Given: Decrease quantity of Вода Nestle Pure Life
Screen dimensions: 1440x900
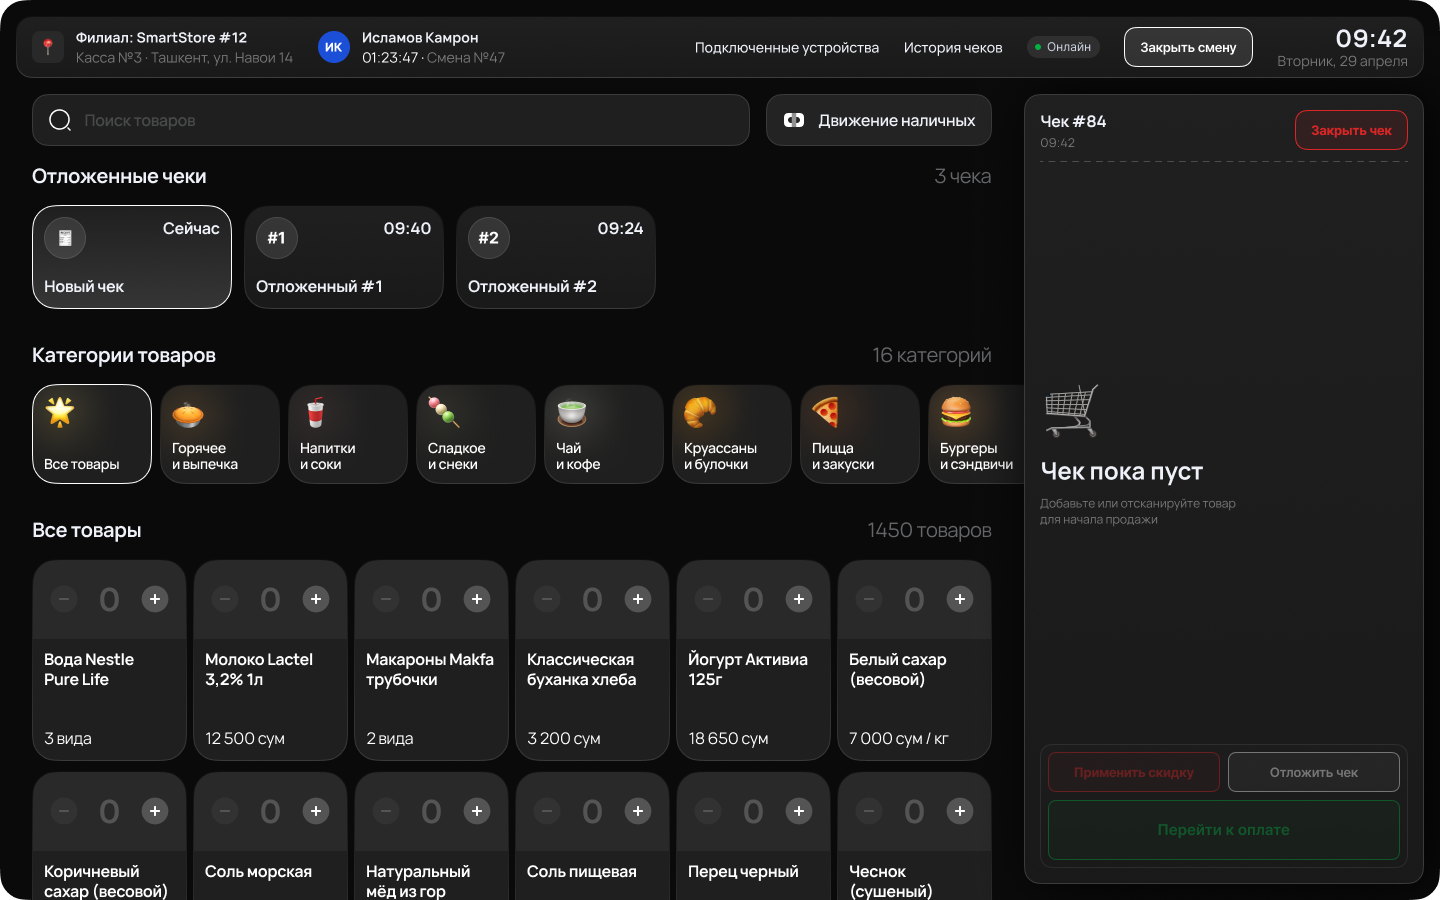Looking at the screenshot, I should click(64, 599).
